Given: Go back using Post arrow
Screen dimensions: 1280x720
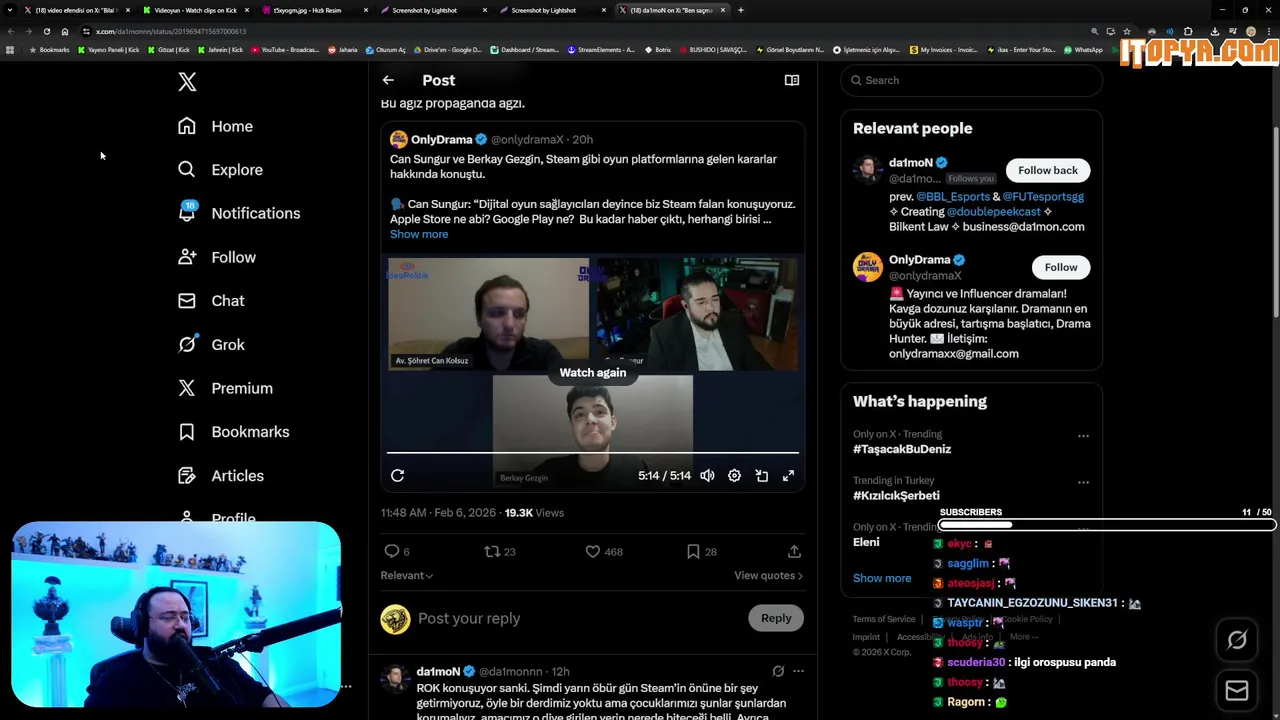Looking at the screenshot, I should point(388,80).
